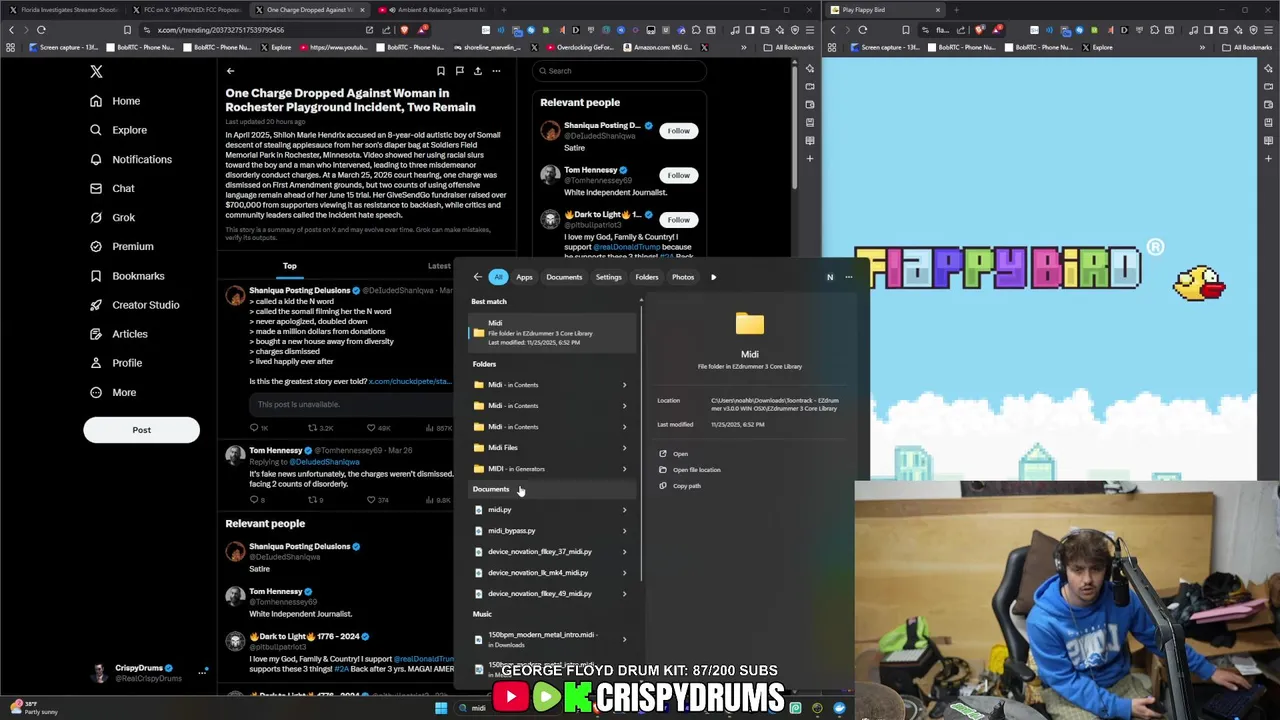This screenshot has height=720, width=1280.
Task: Like the Shaniqua Posting Delusions post
Action: tap(378, 428)
